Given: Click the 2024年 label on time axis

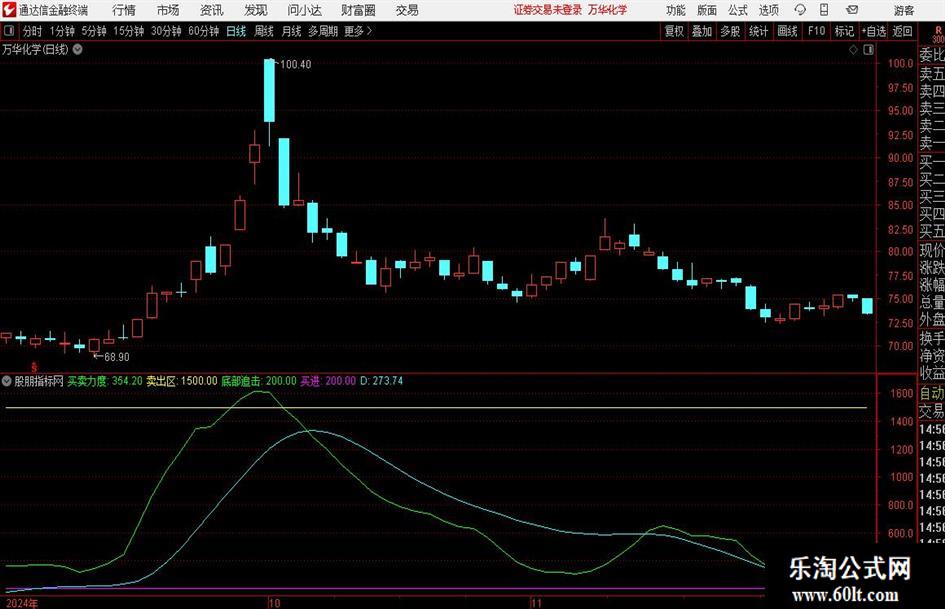Looking at the screenshot, I should (22, 603).
